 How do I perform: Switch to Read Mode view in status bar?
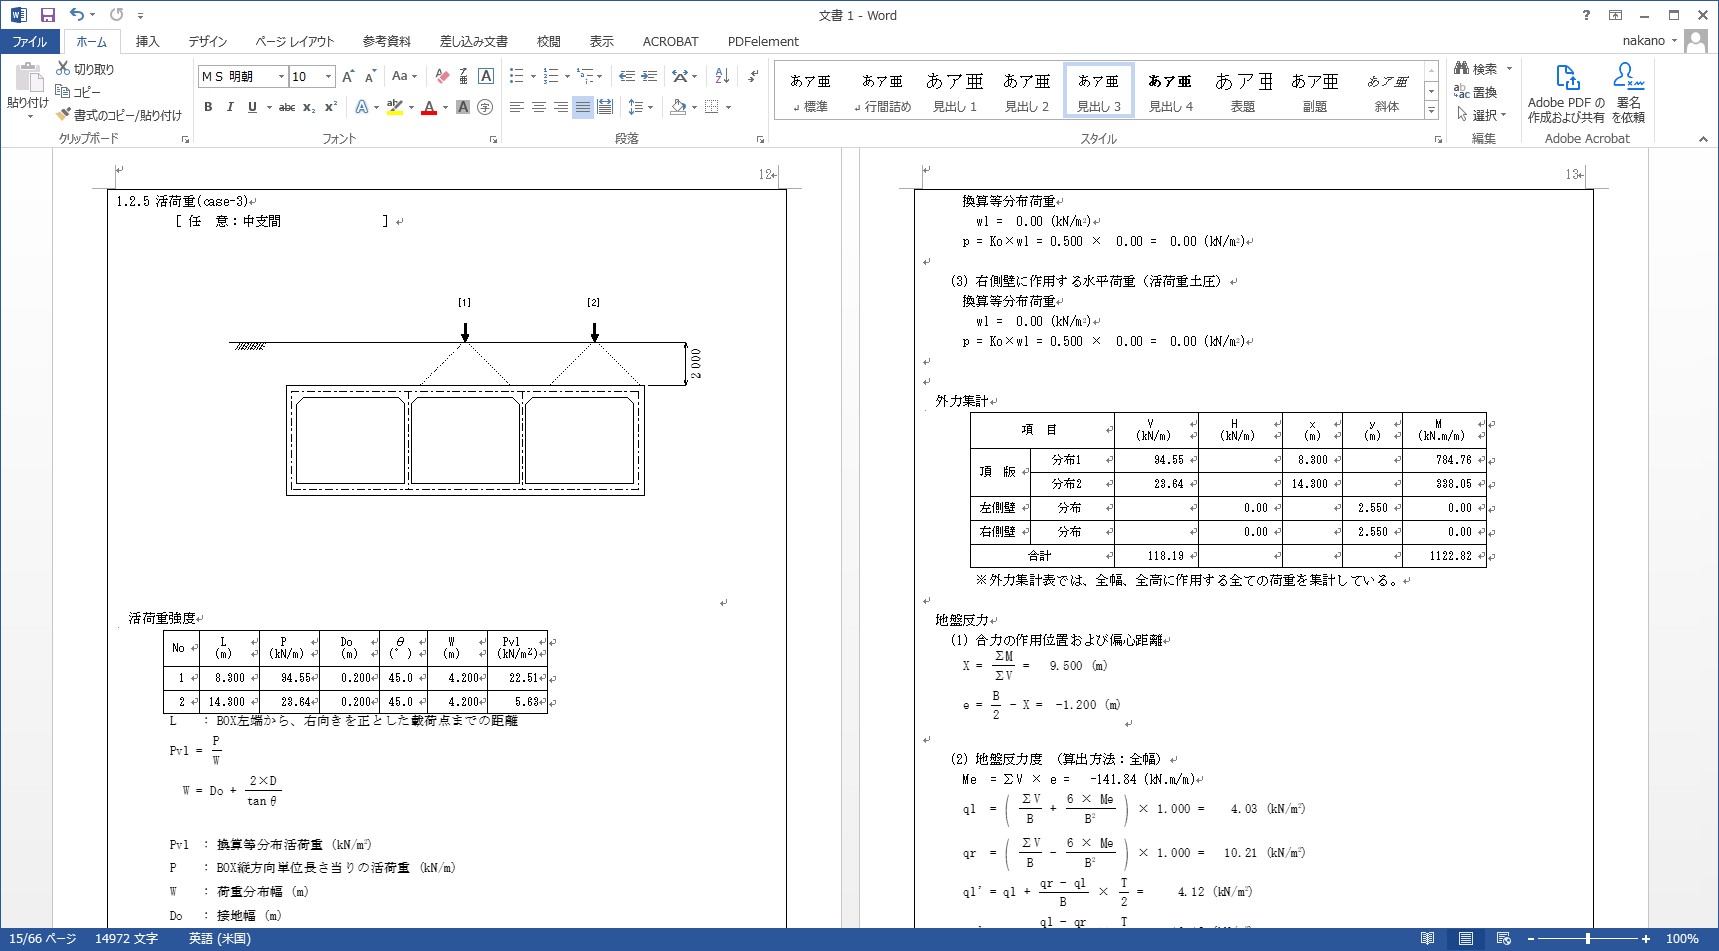(1427, 939)
